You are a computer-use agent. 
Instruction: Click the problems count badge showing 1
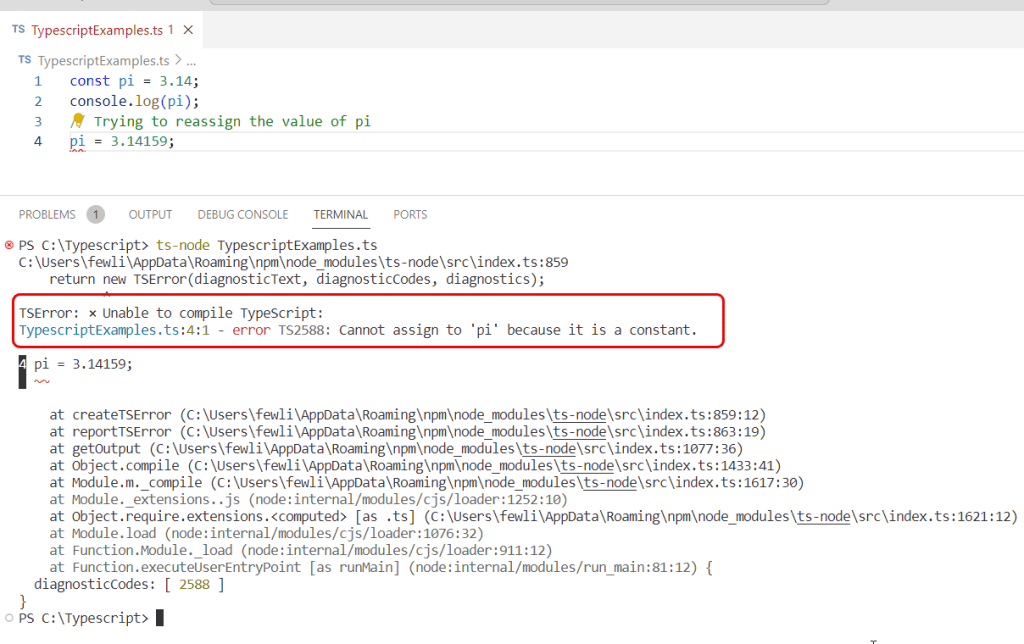pos(95,214)
